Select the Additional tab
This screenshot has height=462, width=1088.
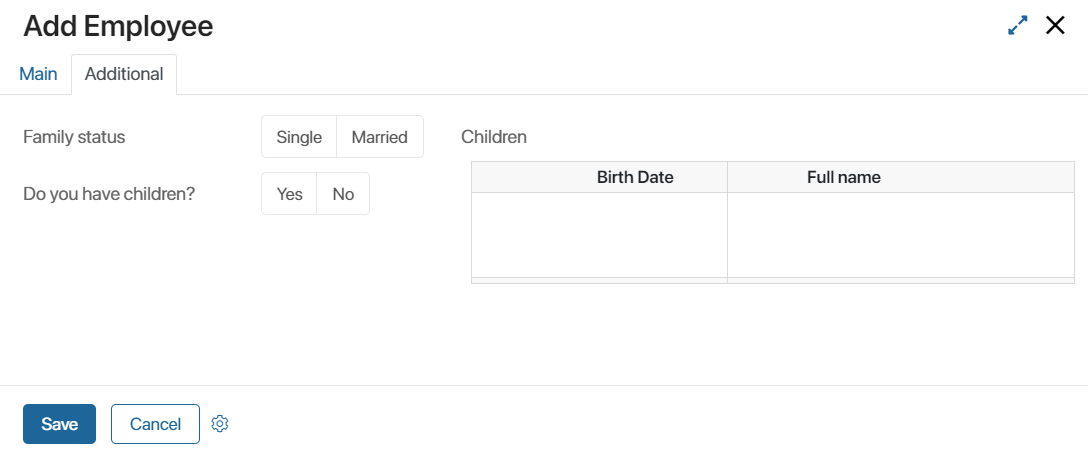(124, 74)
